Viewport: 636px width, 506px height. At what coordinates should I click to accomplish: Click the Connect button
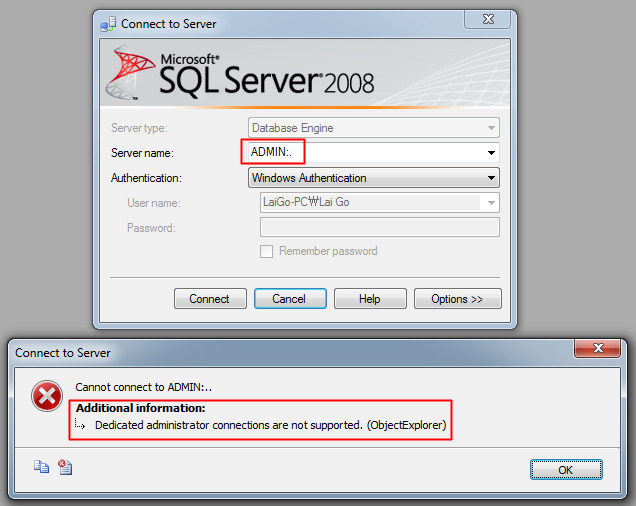pyautogui.click(x=210, y=299)
